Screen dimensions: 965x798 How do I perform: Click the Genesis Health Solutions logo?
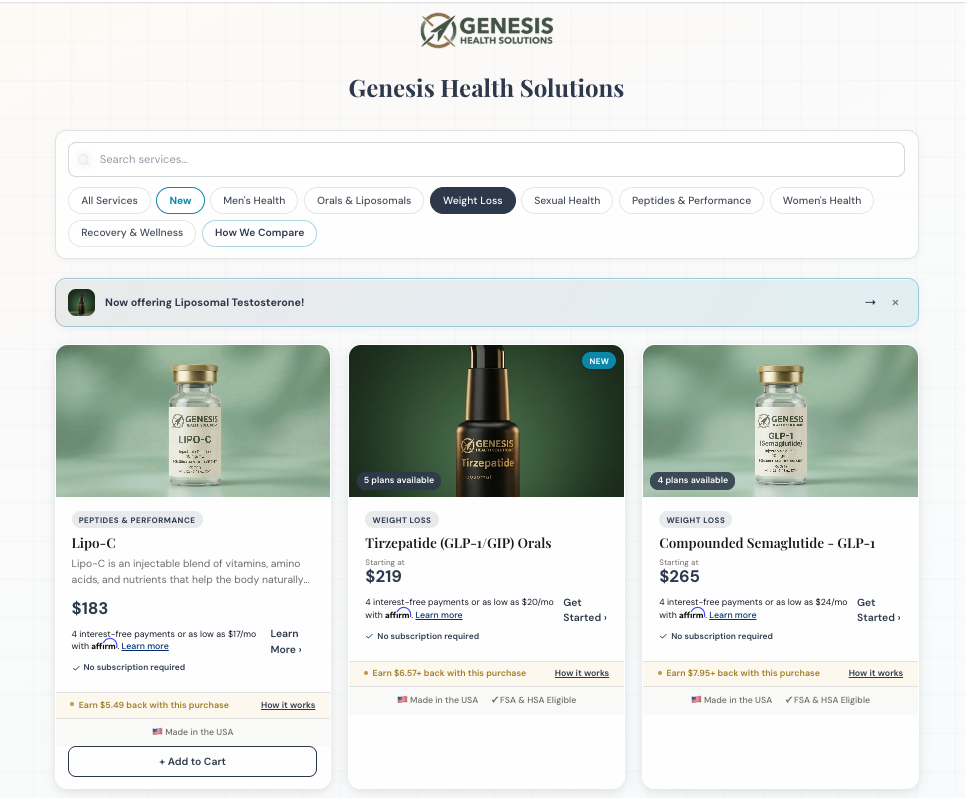click(x=486, y=30)
